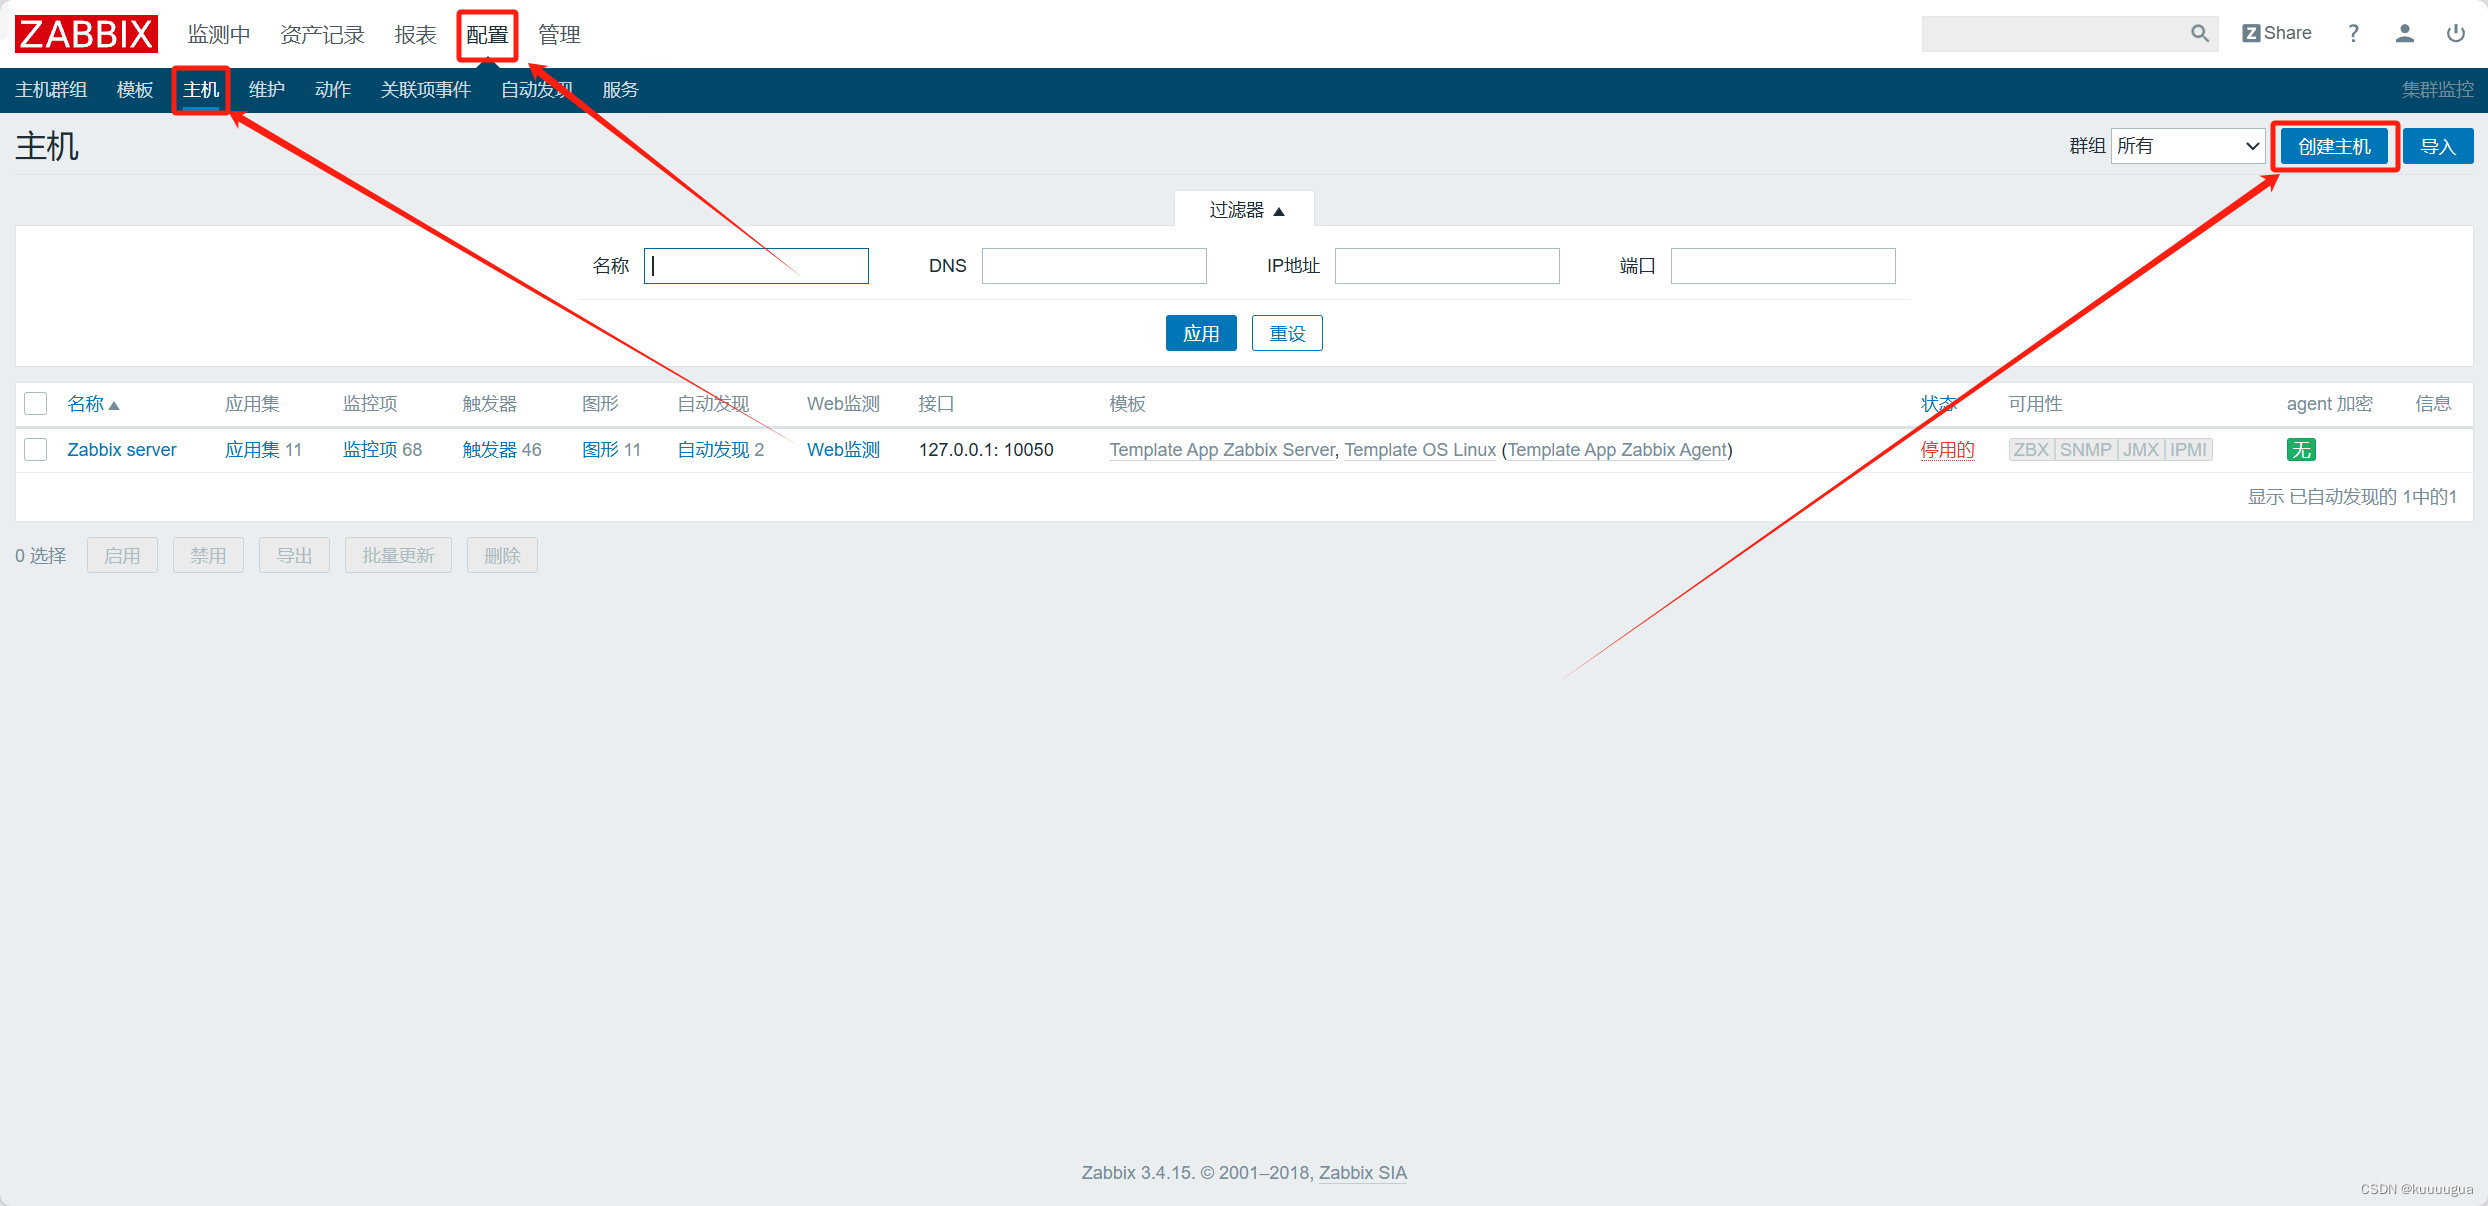
Task: Go to the 服务 submenu
Action: (x=621, y=90)
